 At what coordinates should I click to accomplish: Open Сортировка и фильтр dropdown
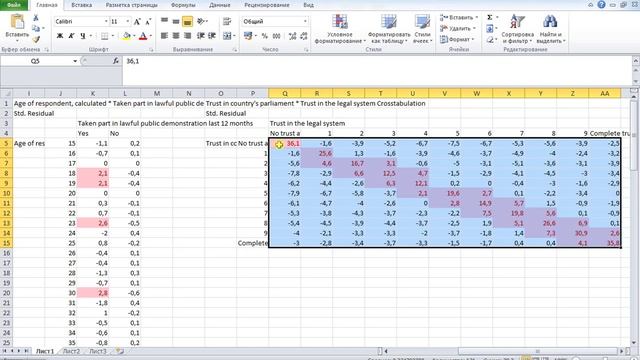click(517, 29)
